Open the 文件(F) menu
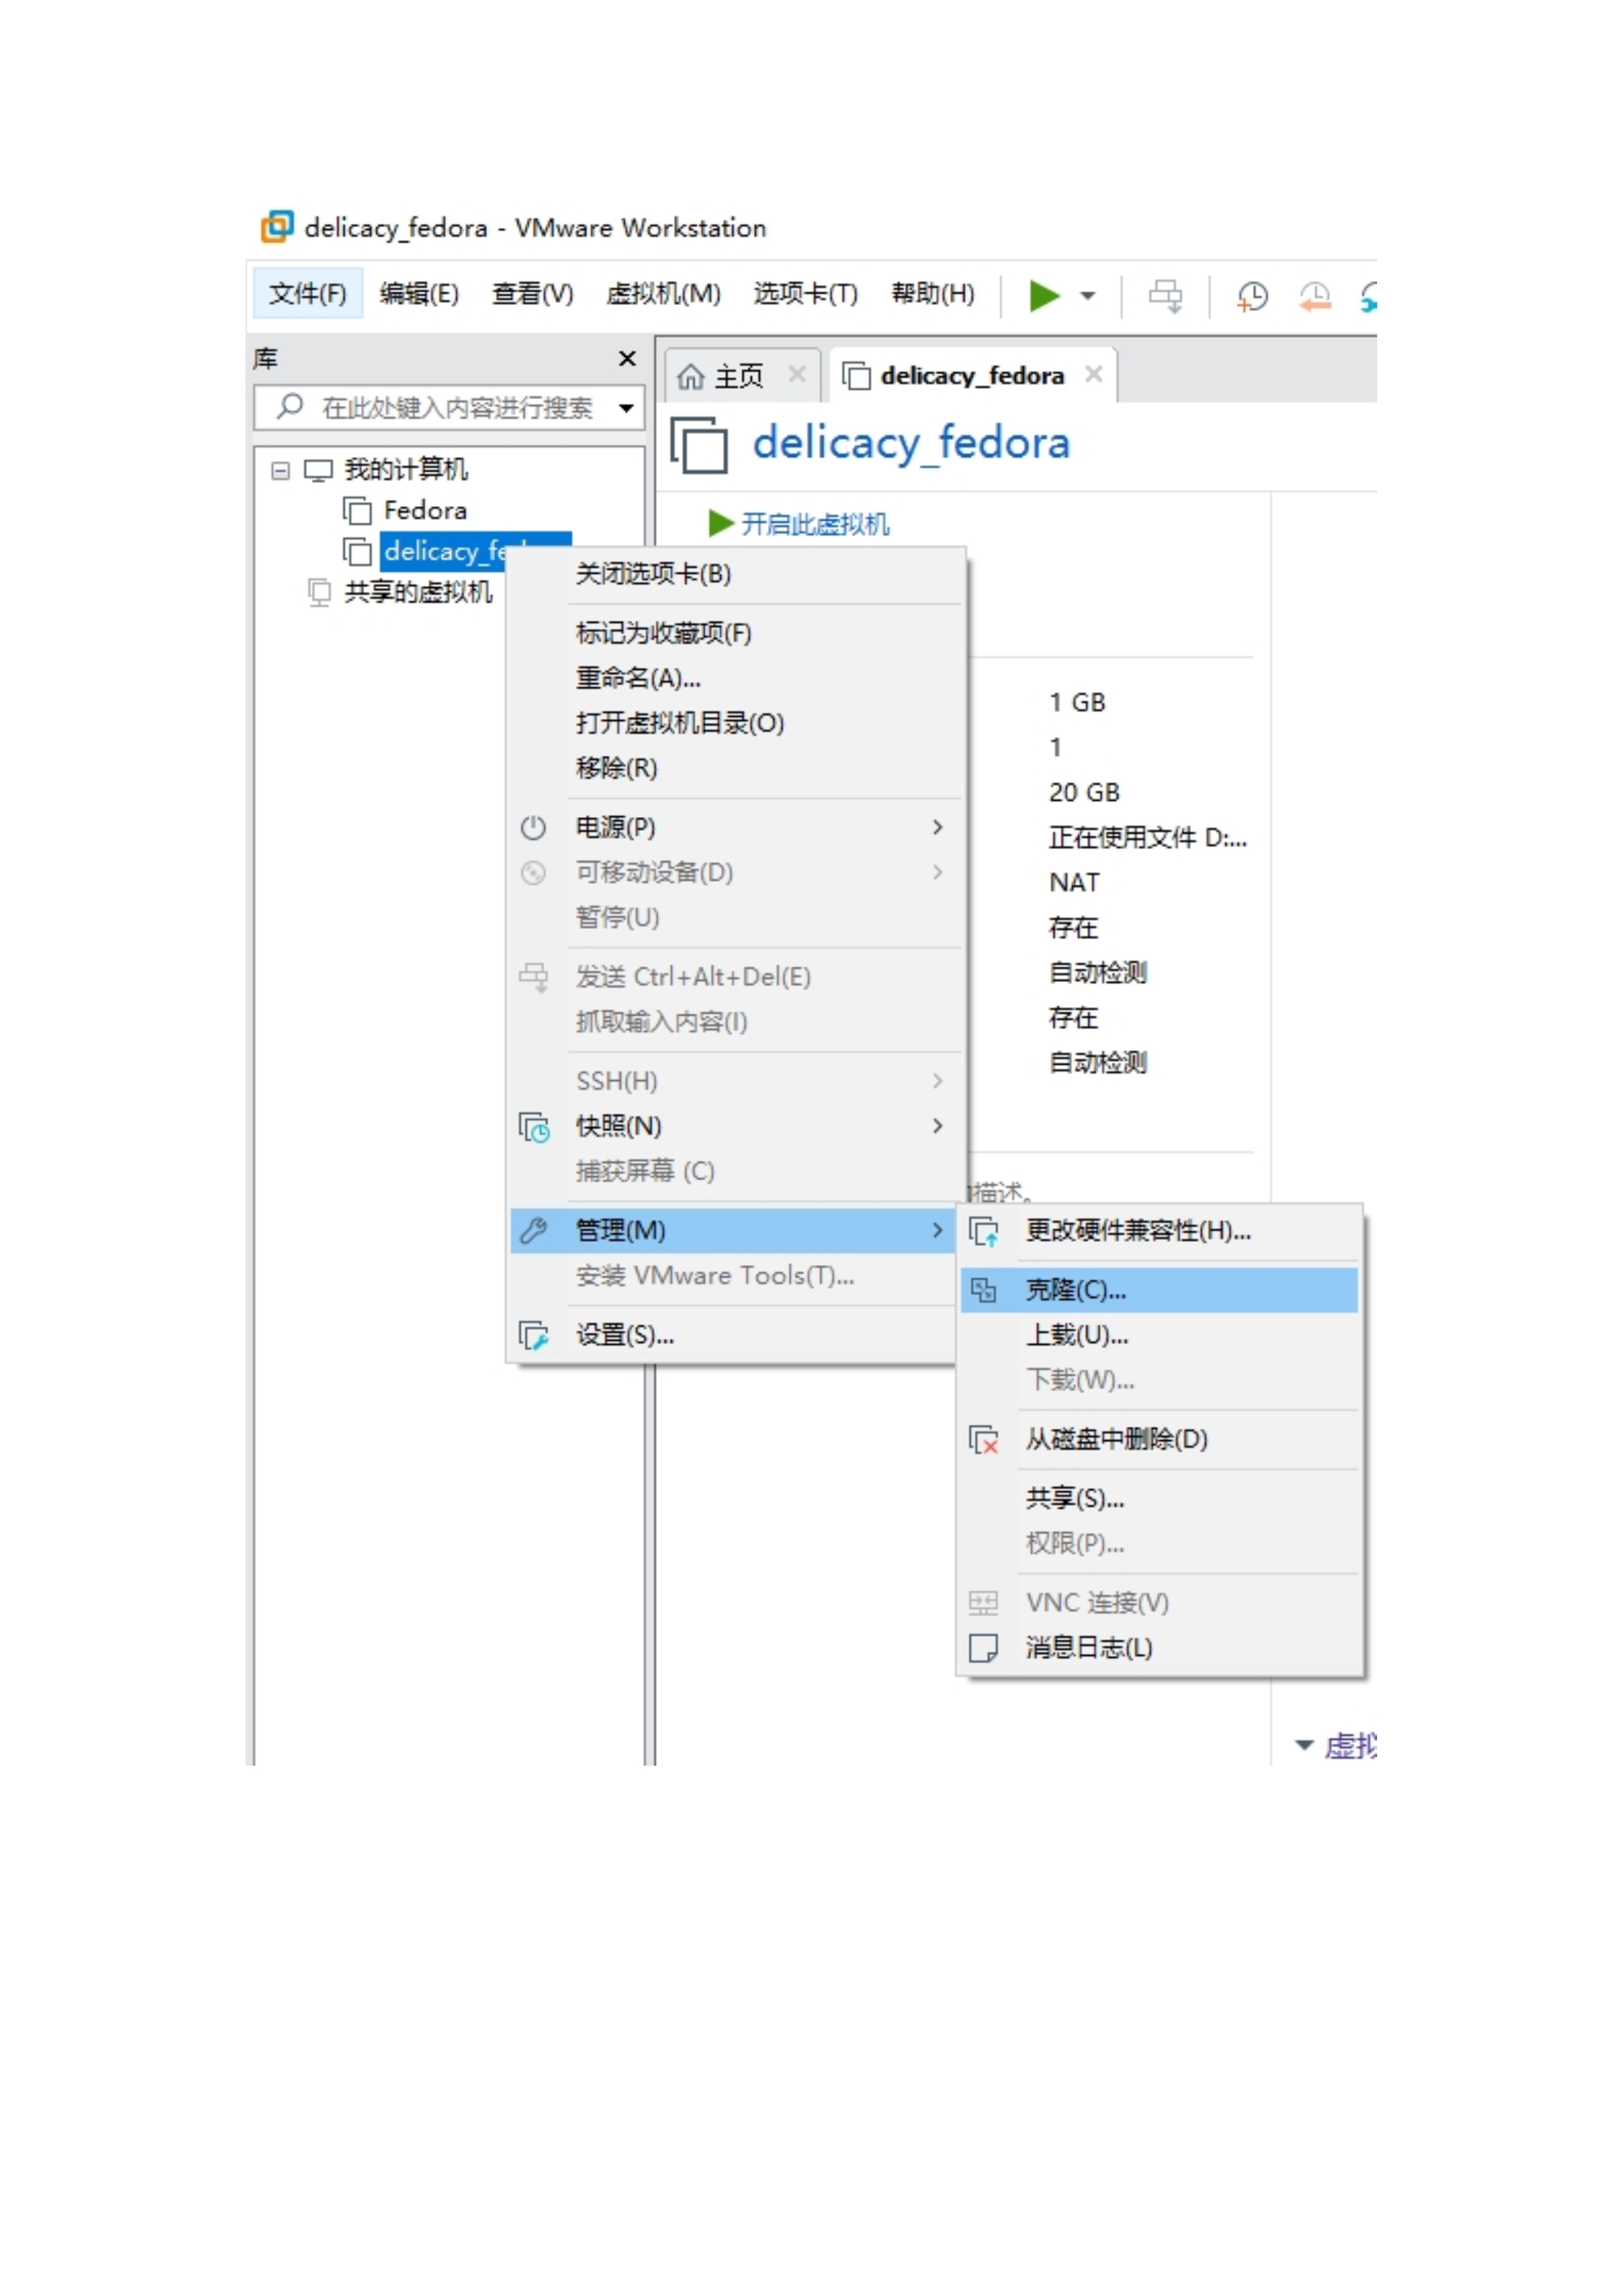1624x2296 pixels. point(308,294)
